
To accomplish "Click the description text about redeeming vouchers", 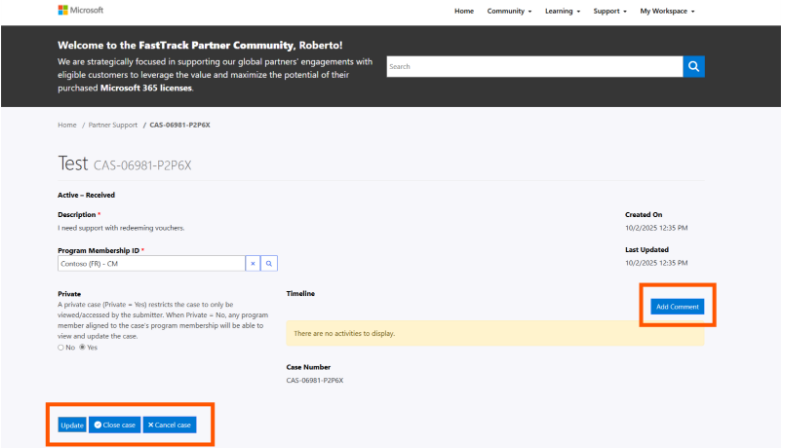I will [x=121, y=228].
